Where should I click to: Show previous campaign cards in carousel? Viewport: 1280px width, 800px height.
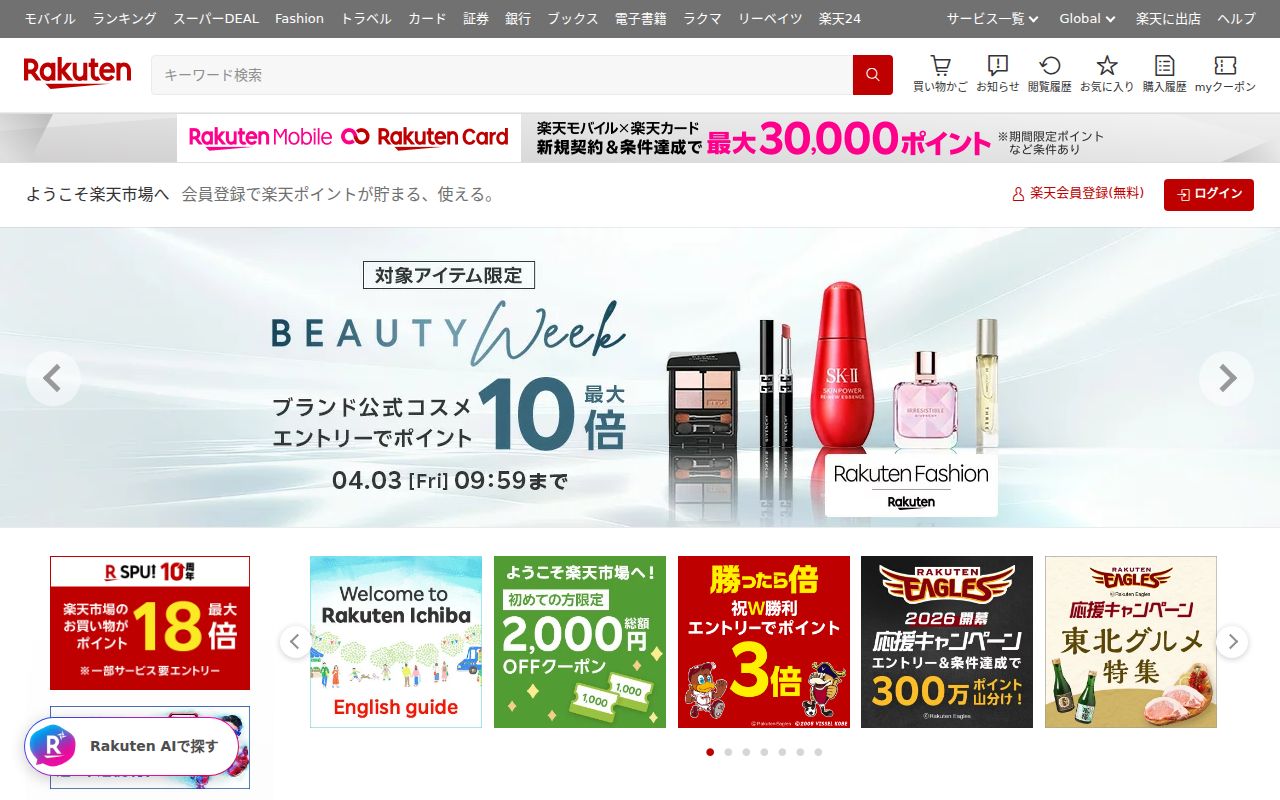coord(295,641)
